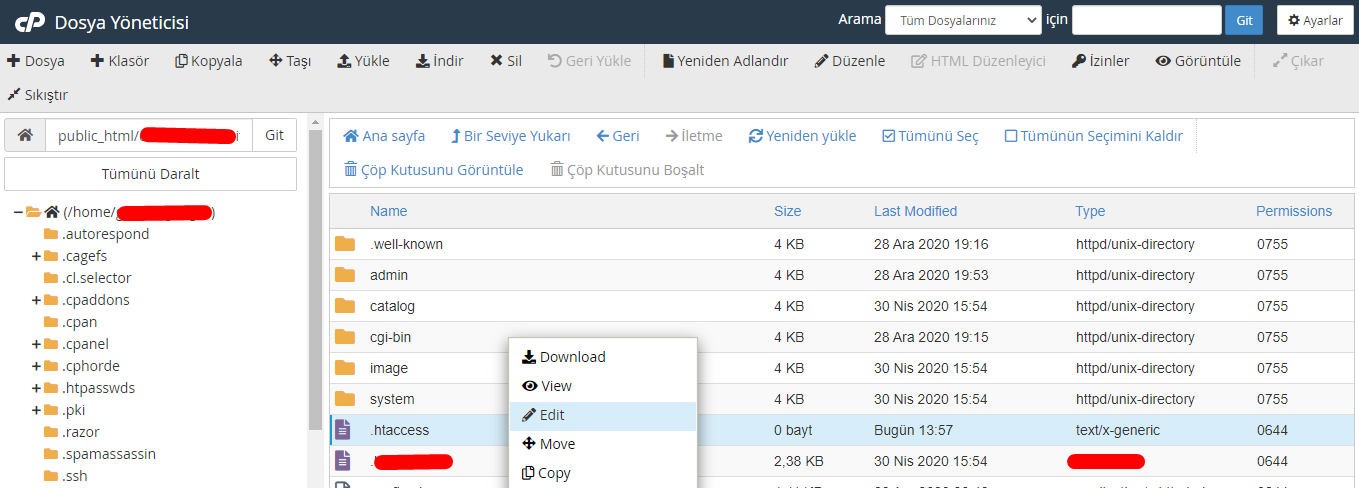Select .ssh in folder tree
The height and width of the screenshot is (488, 1359).
coord(75,476)
